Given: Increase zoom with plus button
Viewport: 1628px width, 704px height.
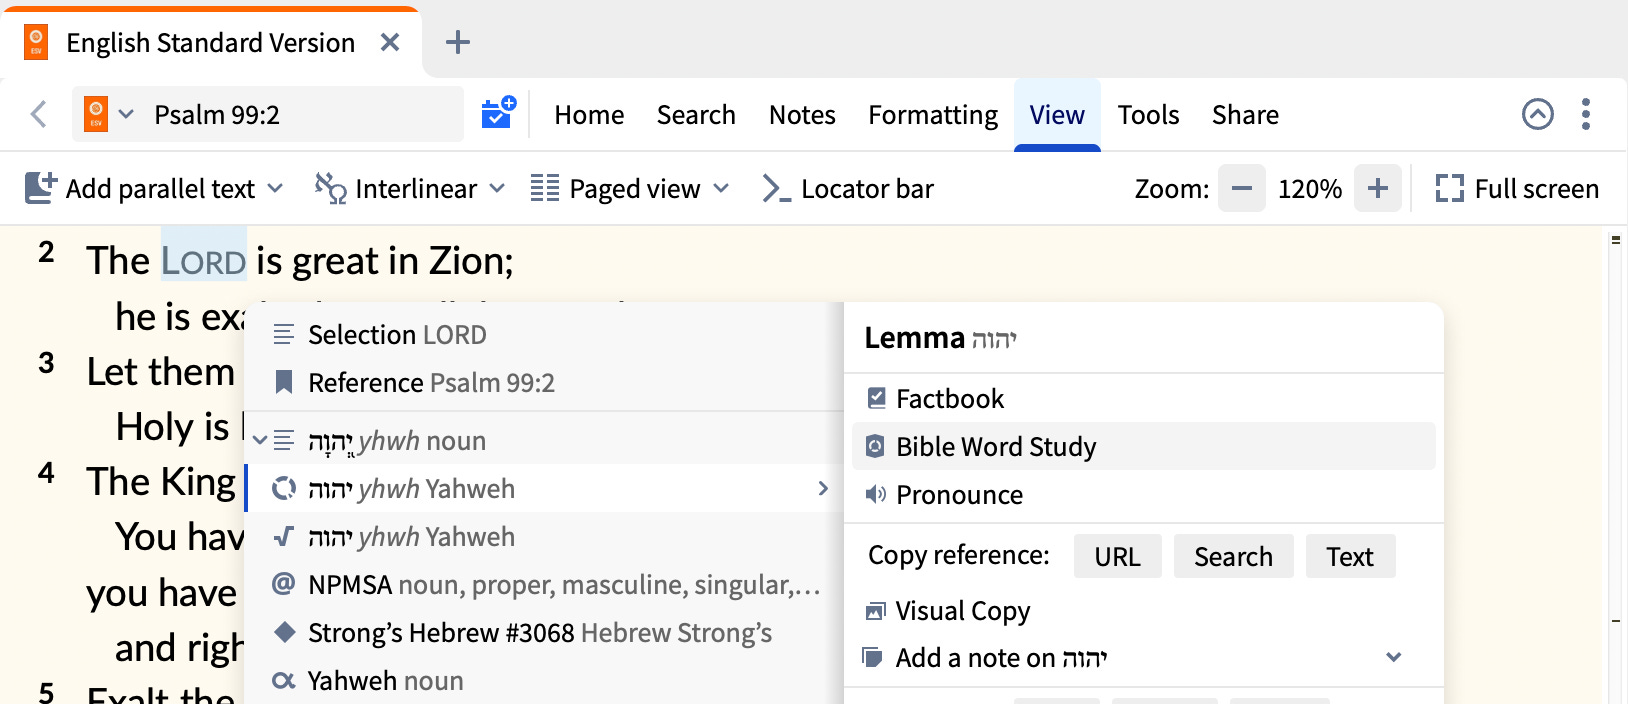Looking at the screenshot, I should (1377, 188).
